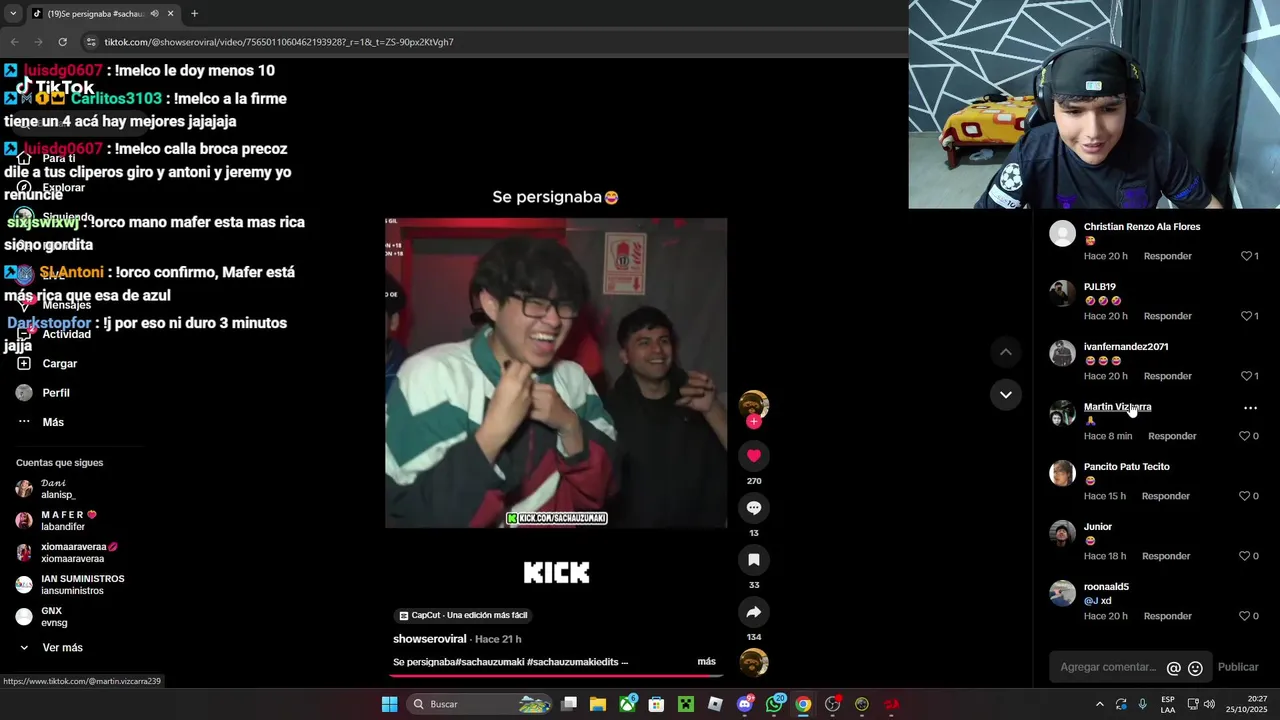Click the browser address bar URL
The height and width of the screenshot is (720, 1280).
point(279,42)
